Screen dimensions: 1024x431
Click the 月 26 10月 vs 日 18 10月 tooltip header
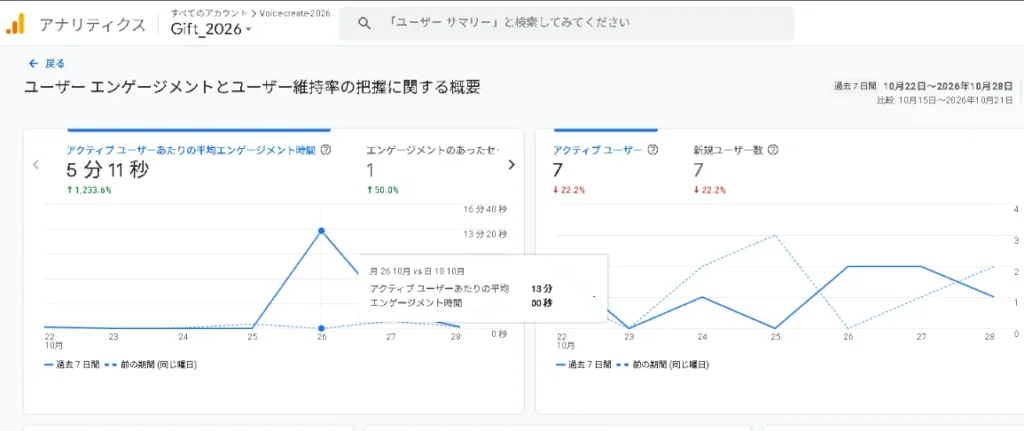[x=417, y=270]
